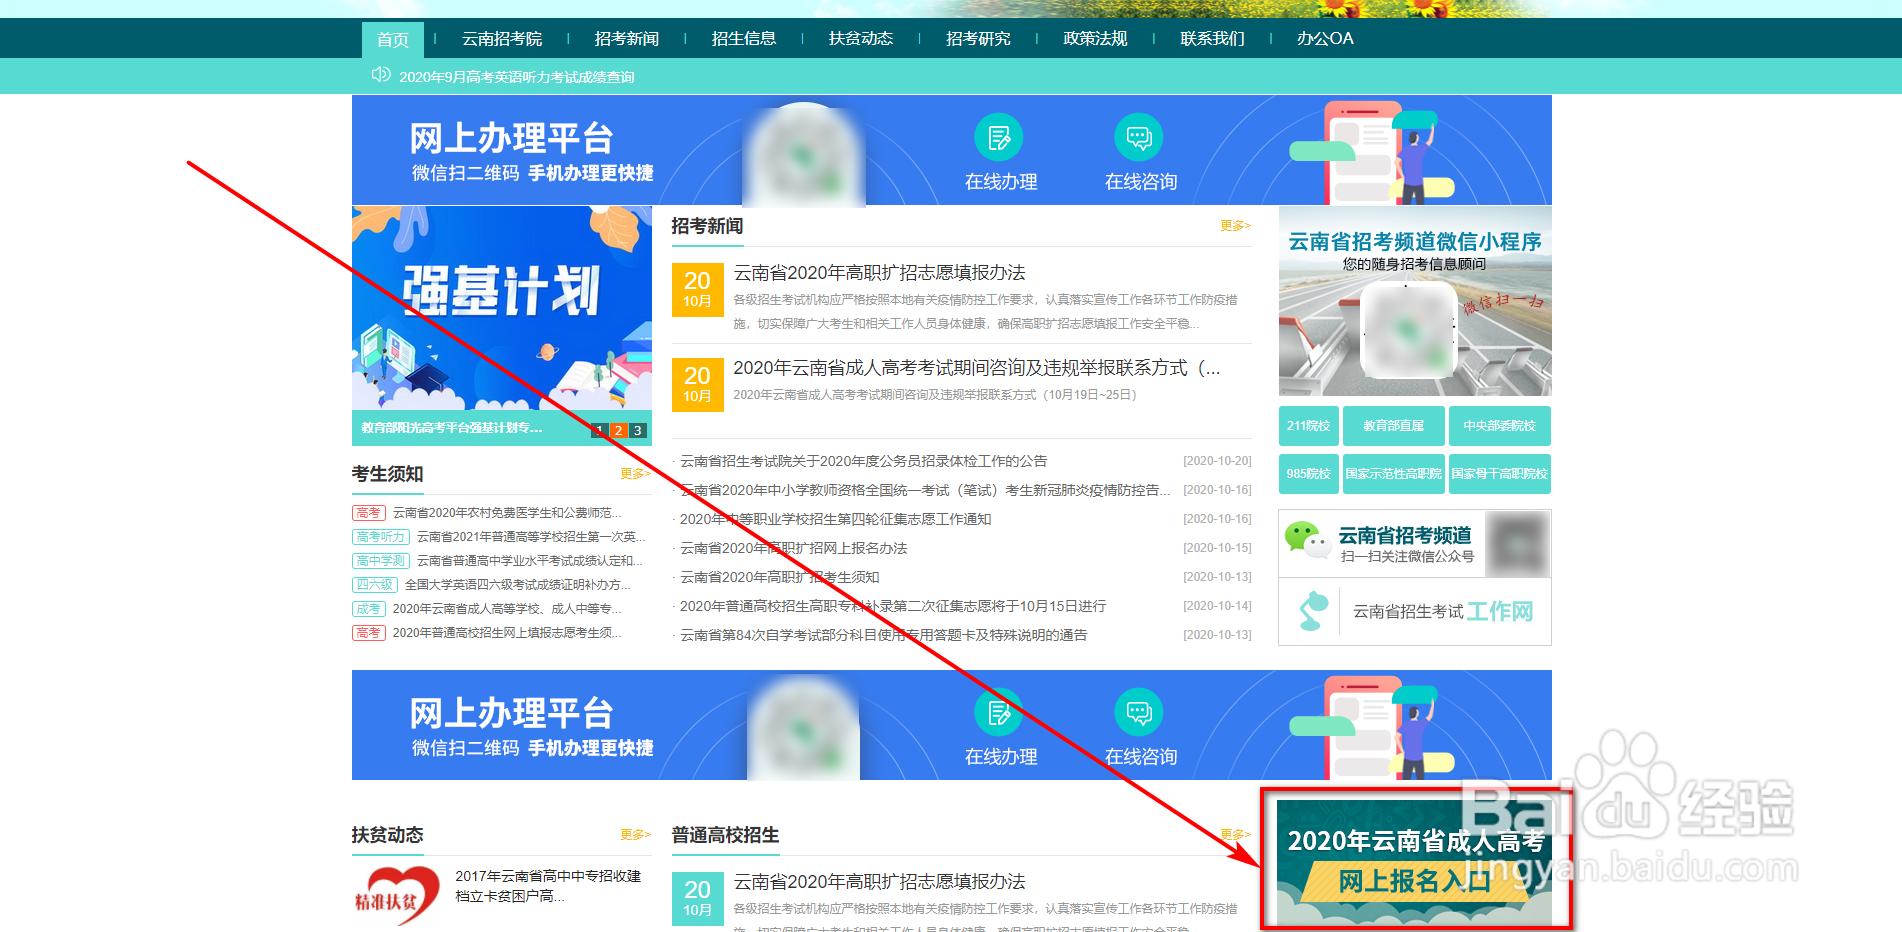Show more 招考新闻 with the 更多 link
The width and height of the screenshot is (1902, 932).
[x=1235, y=226]
